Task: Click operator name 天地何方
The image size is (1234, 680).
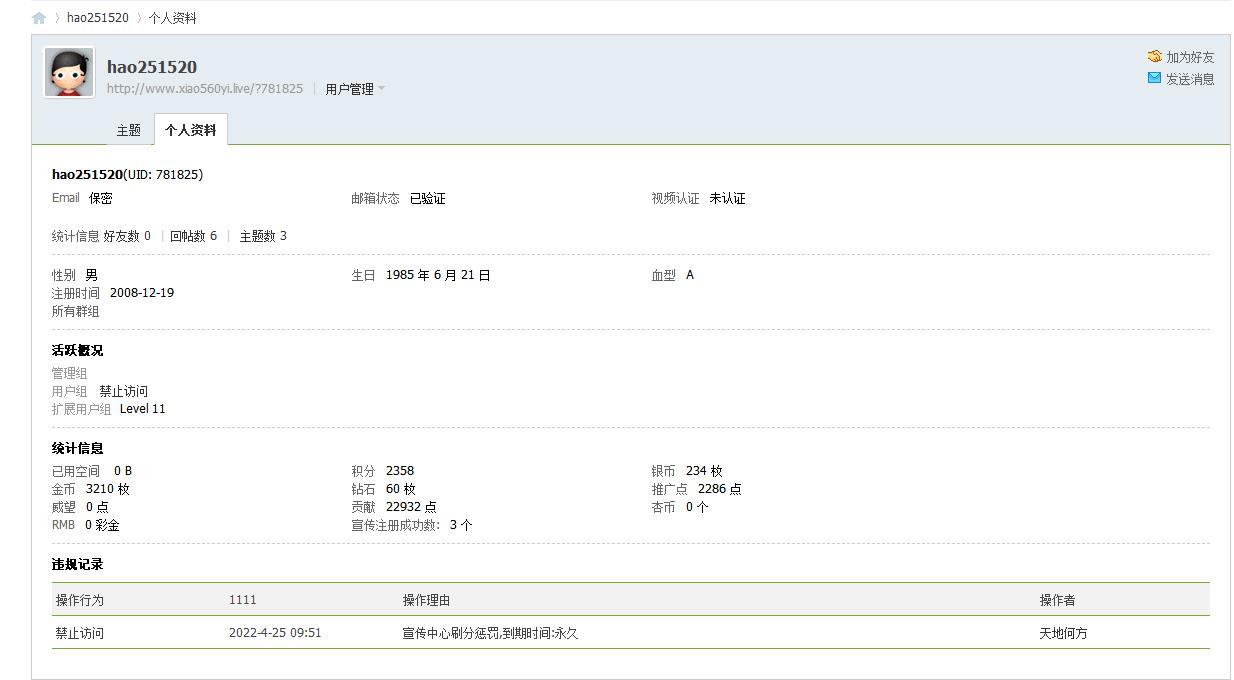Action: [x=1063, y=633]
